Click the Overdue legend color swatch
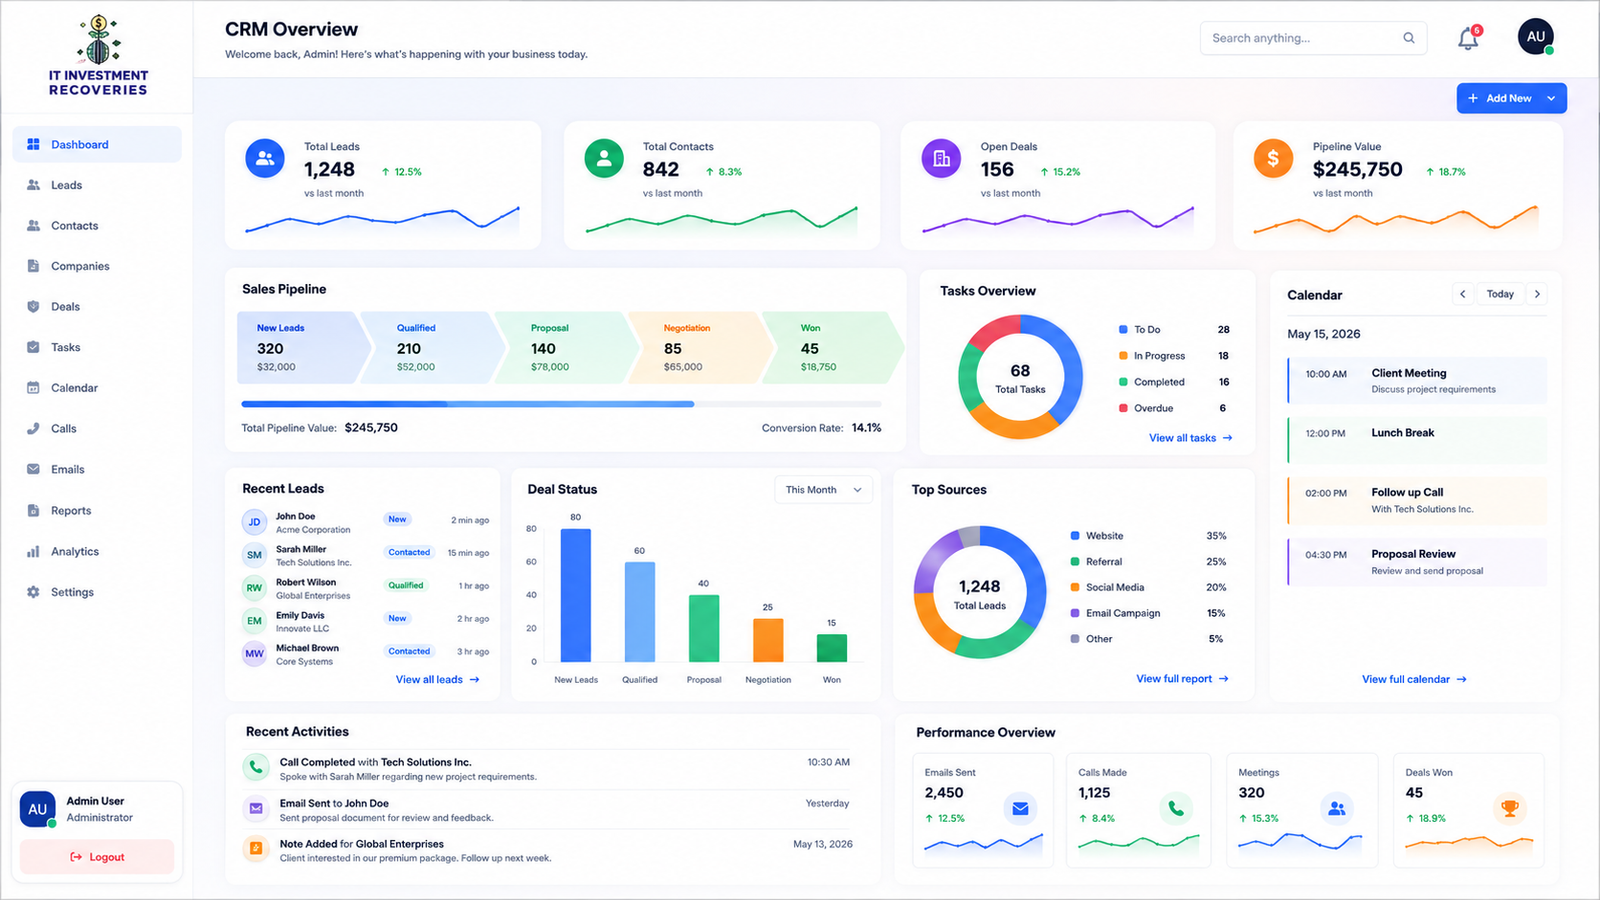This screenshot has width=1600, height=900. 1124,408
